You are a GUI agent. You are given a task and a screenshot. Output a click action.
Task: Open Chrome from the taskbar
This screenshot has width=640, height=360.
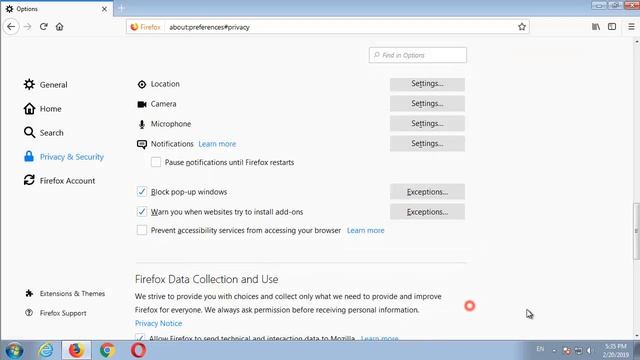click(107, 350)
